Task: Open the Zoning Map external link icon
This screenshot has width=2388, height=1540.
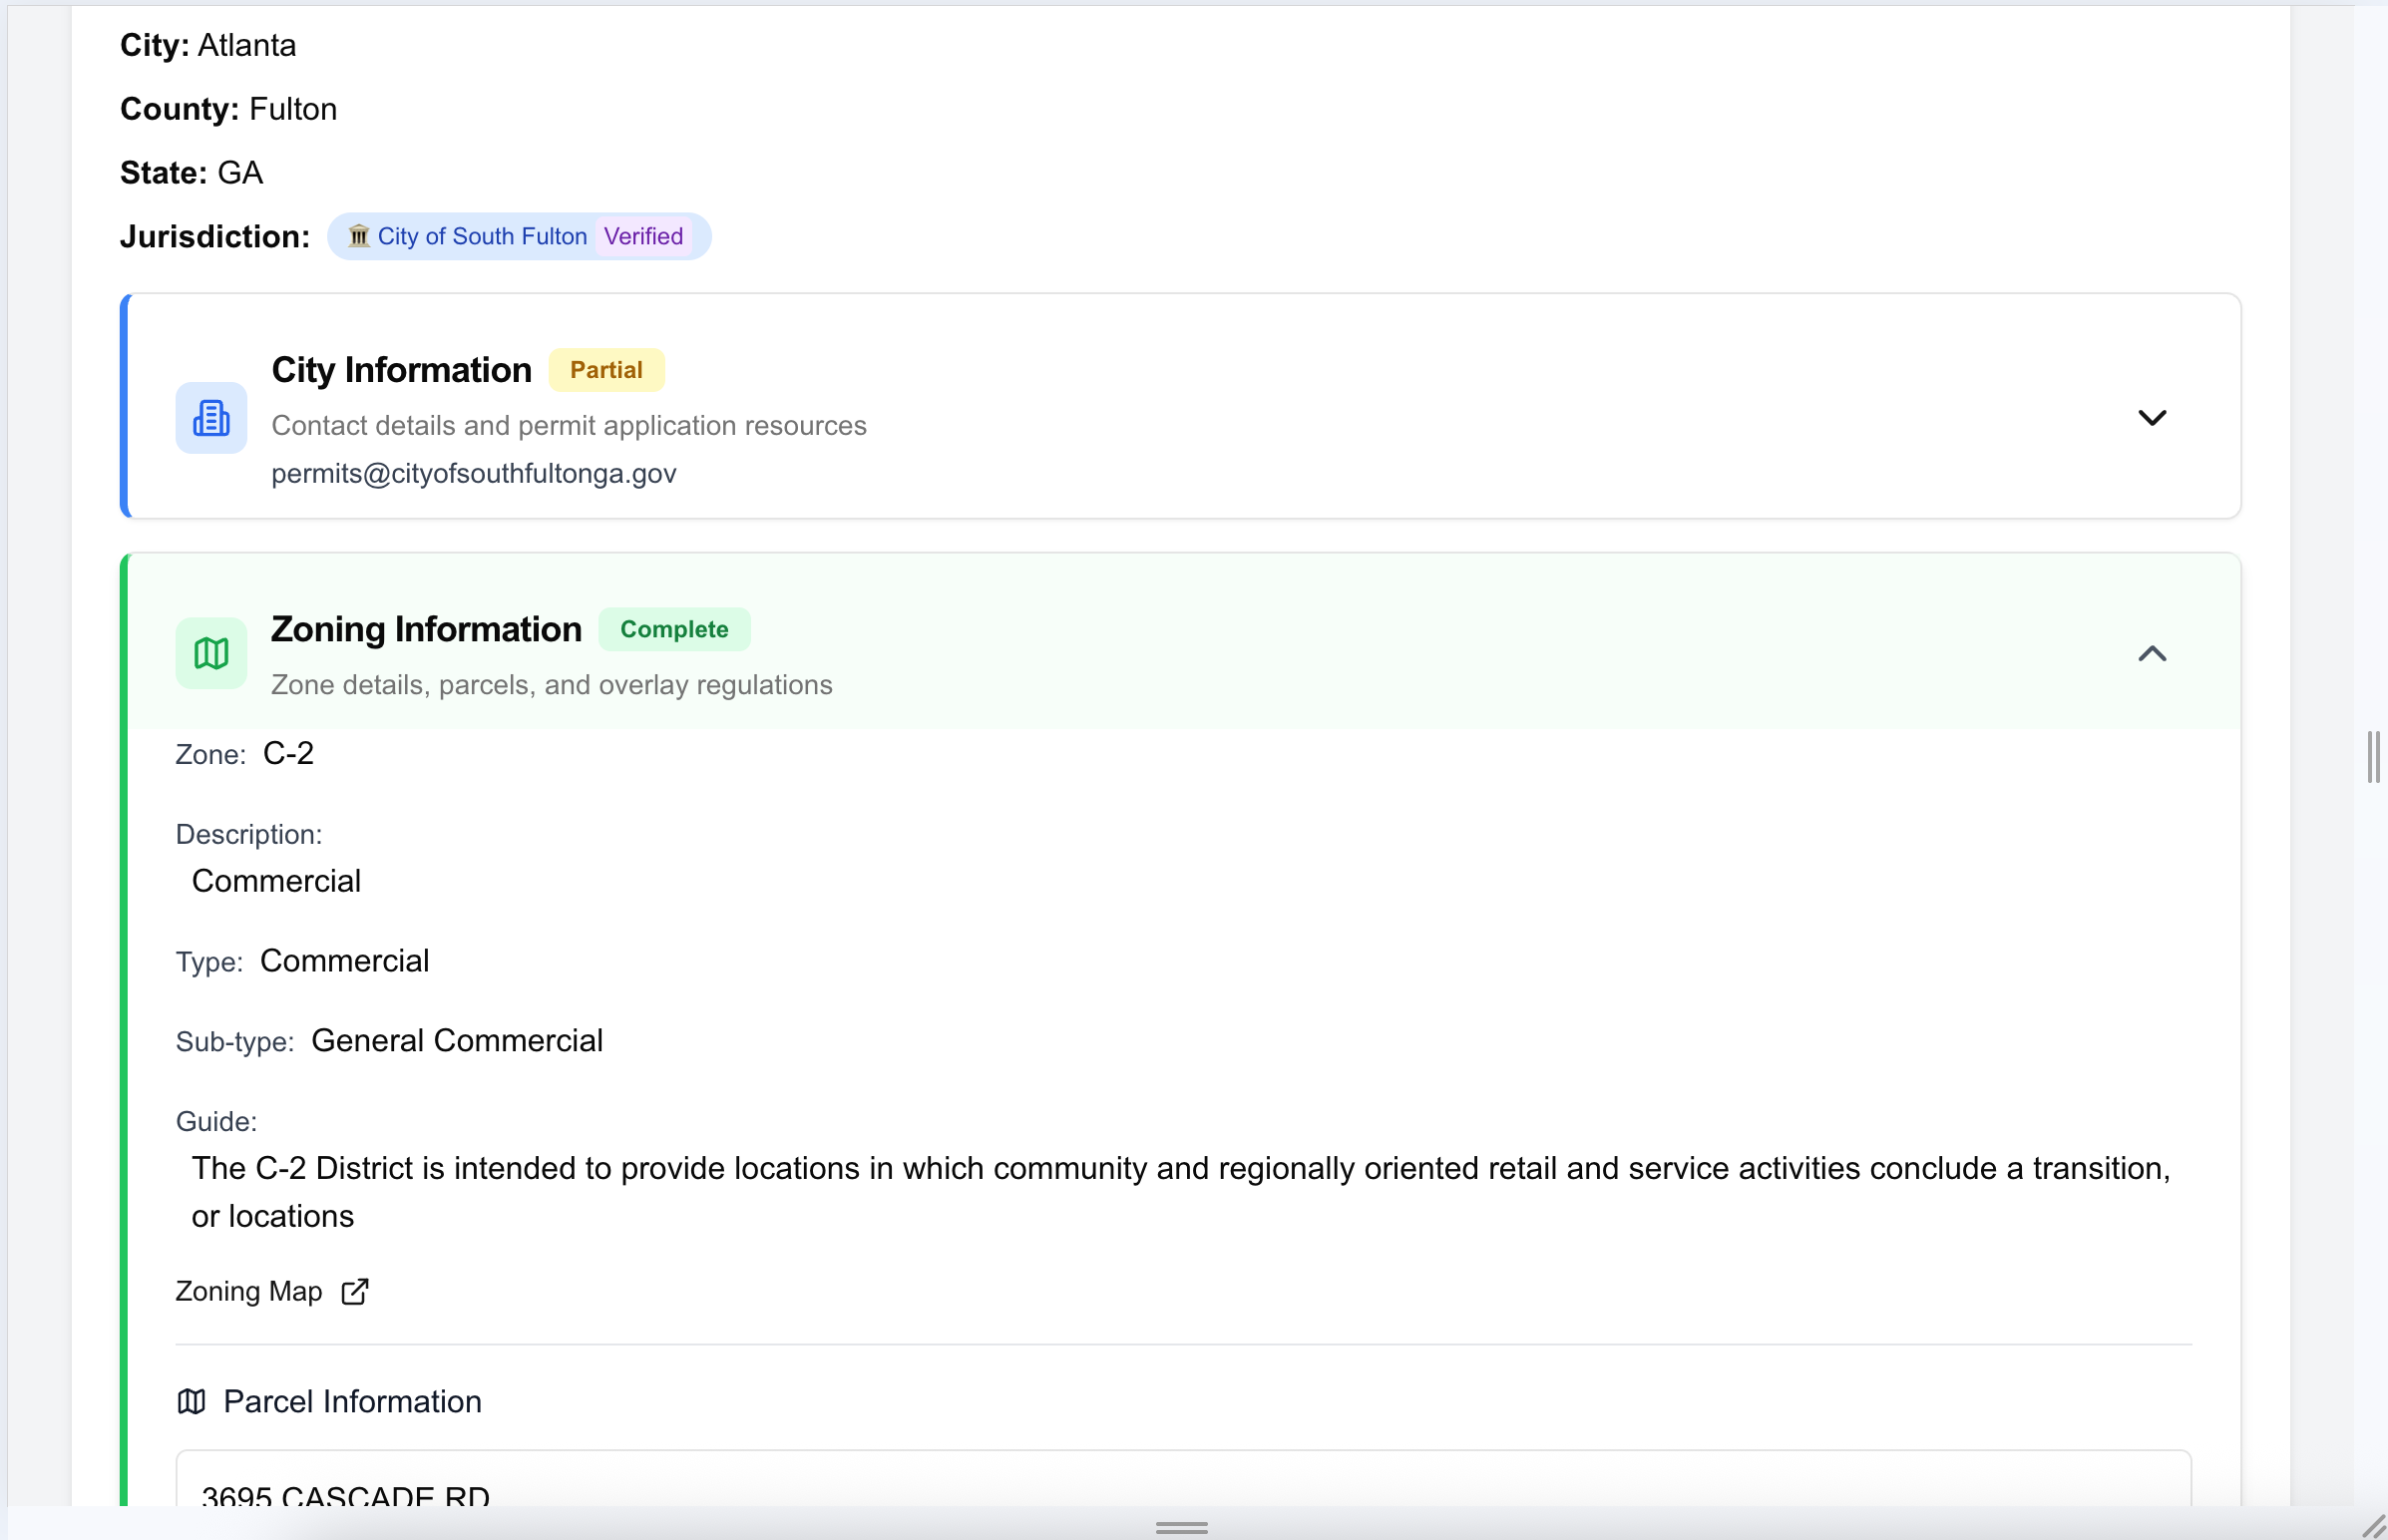Action: (x=354, y=1291)
